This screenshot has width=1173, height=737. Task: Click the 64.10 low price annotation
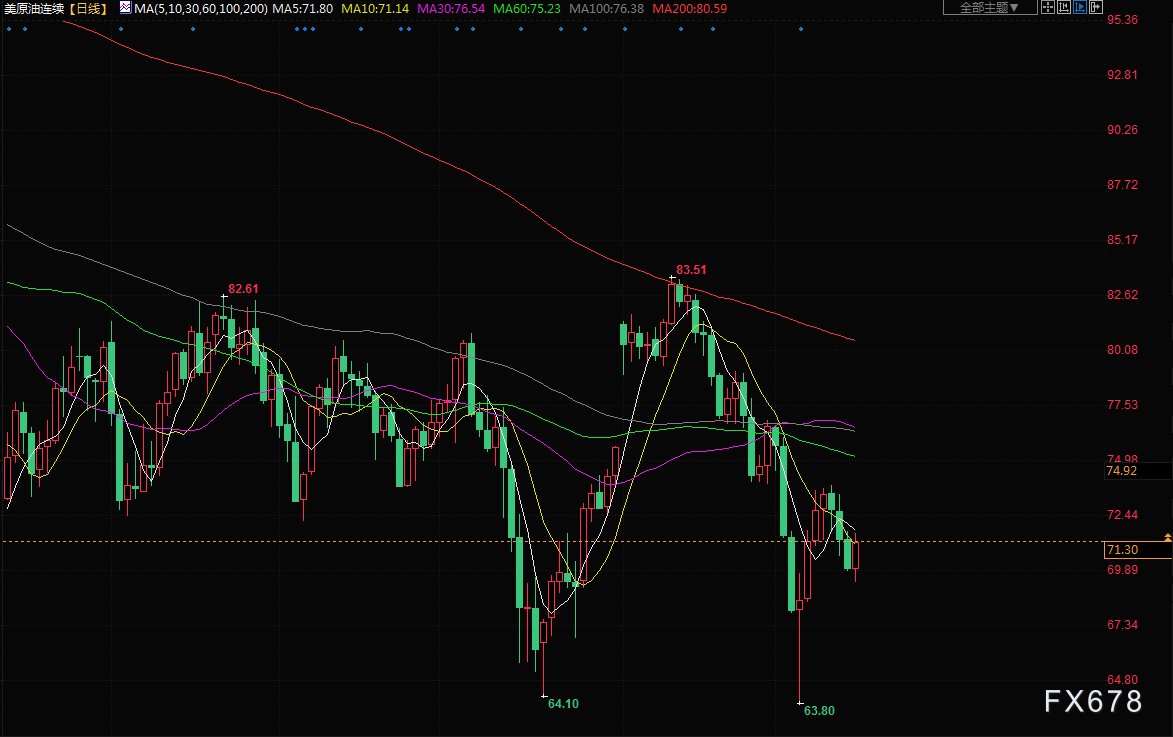tap(563, 703)
